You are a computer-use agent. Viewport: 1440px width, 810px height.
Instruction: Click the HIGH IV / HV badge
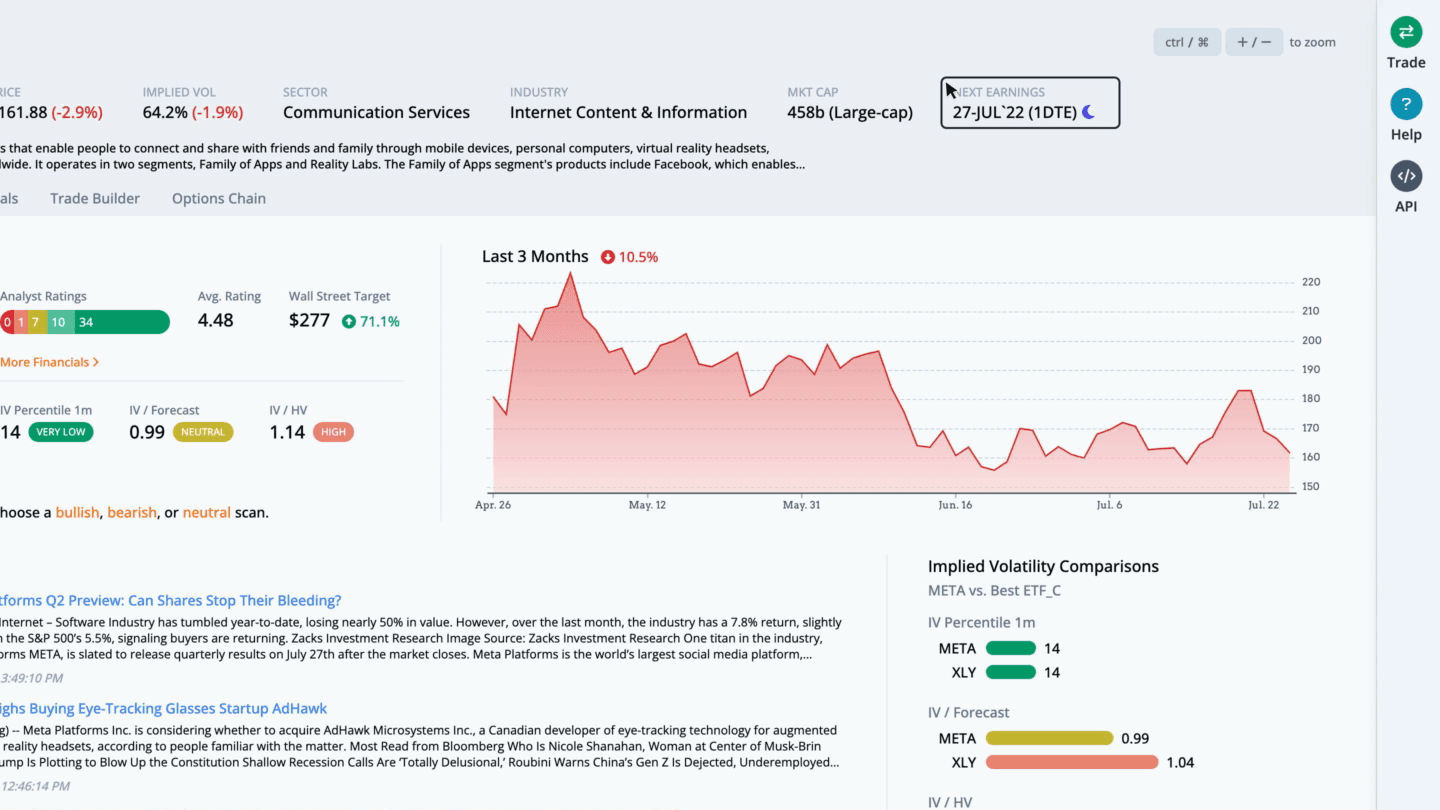(333, 432)
